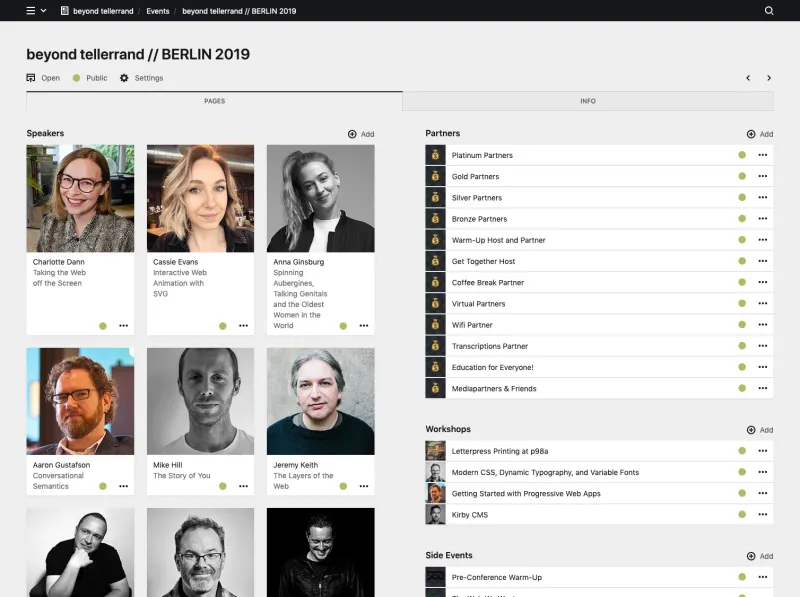Click Events in the breadcrumb navigation

coord(157,11)
